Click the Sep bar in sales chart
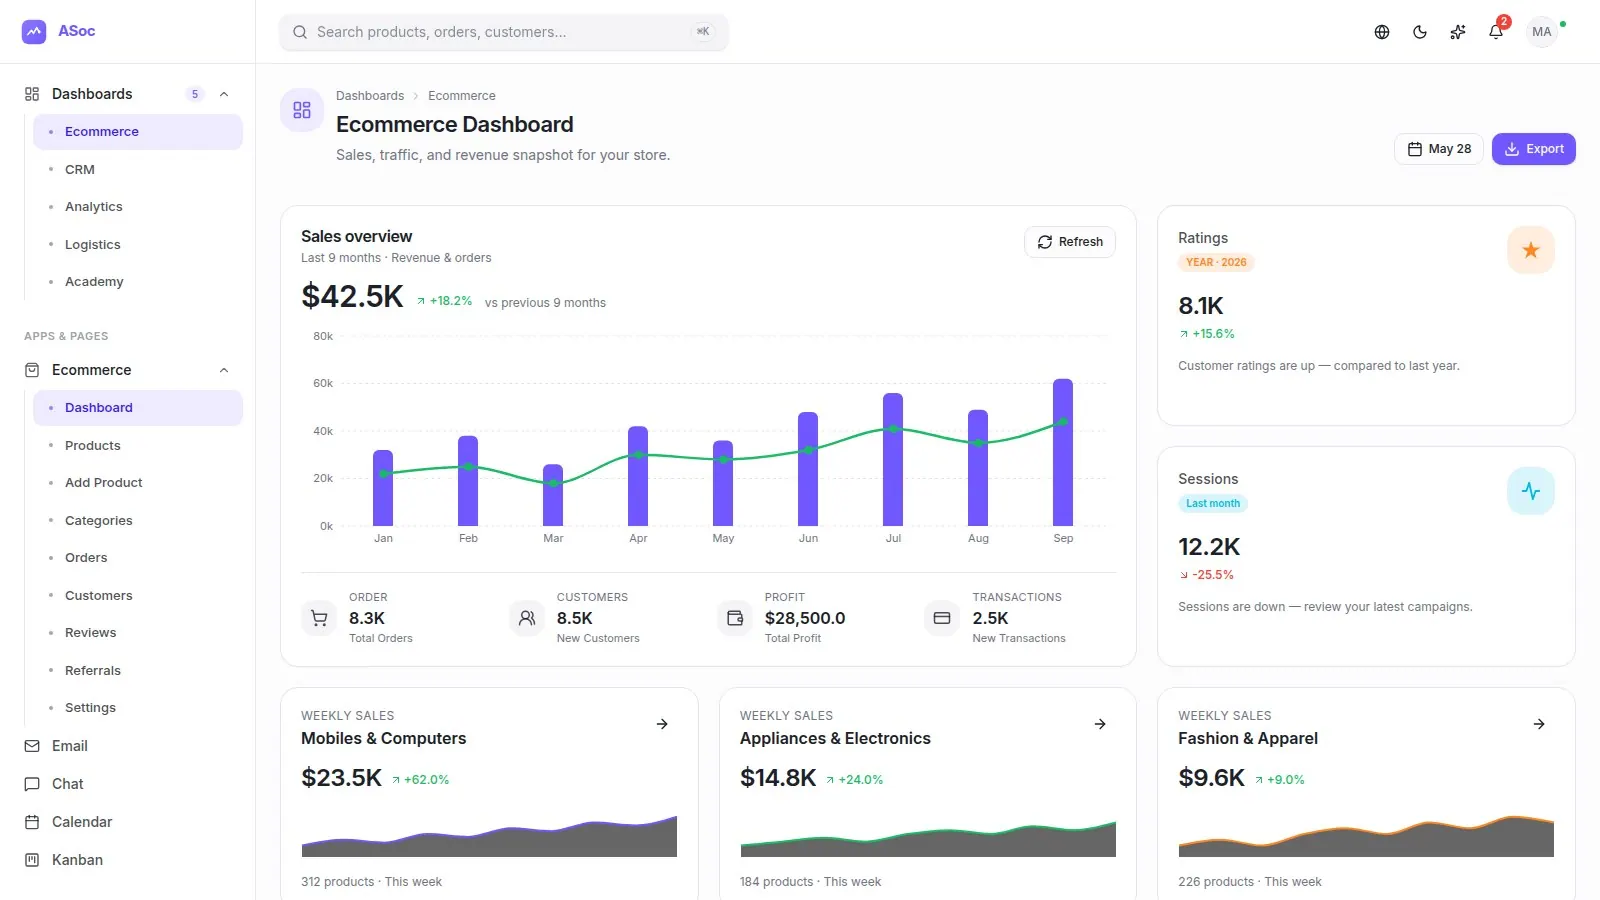Screen dimensions: 1600x900 click(1063, 452)
